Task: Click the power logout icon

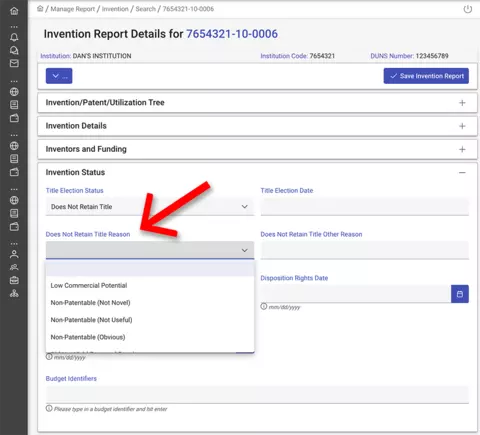Action: (468, 9)
